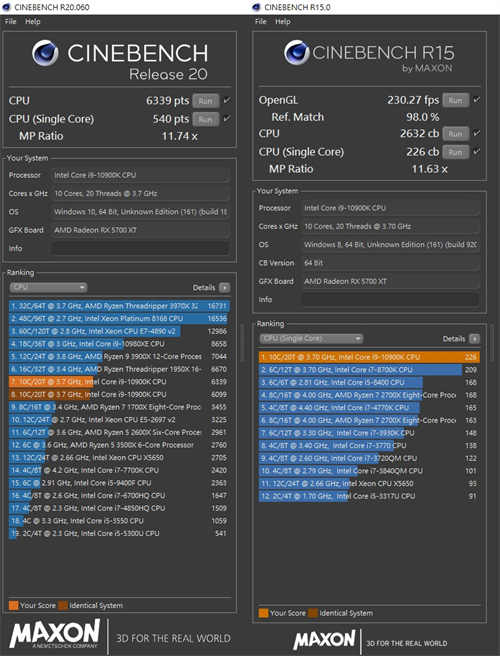Select rank 18 Core i5-3550 row
500x656 pixels.
119,521
